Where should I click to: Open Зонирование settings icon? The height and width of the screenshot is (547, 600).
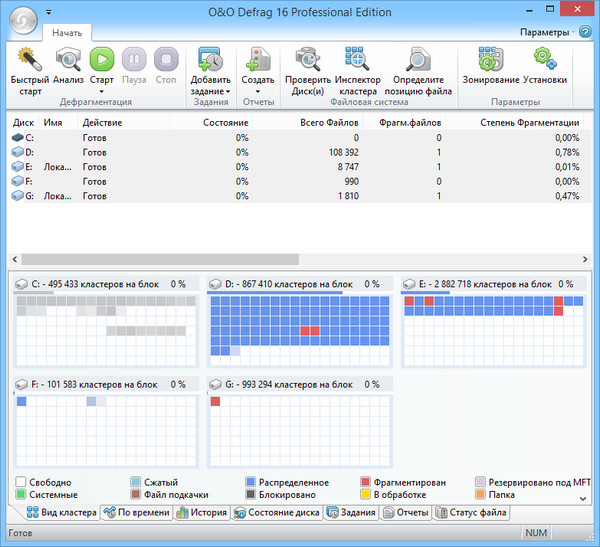(x=490, y=59)
